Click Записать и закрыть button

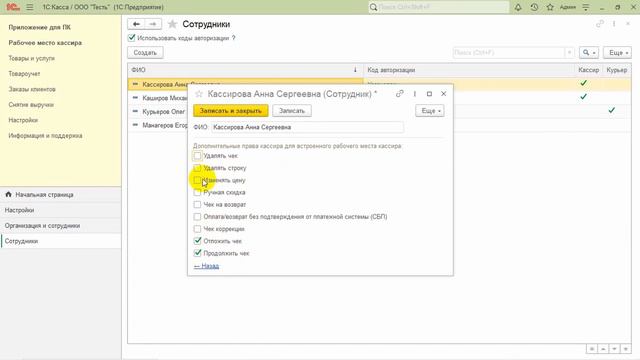231,111
